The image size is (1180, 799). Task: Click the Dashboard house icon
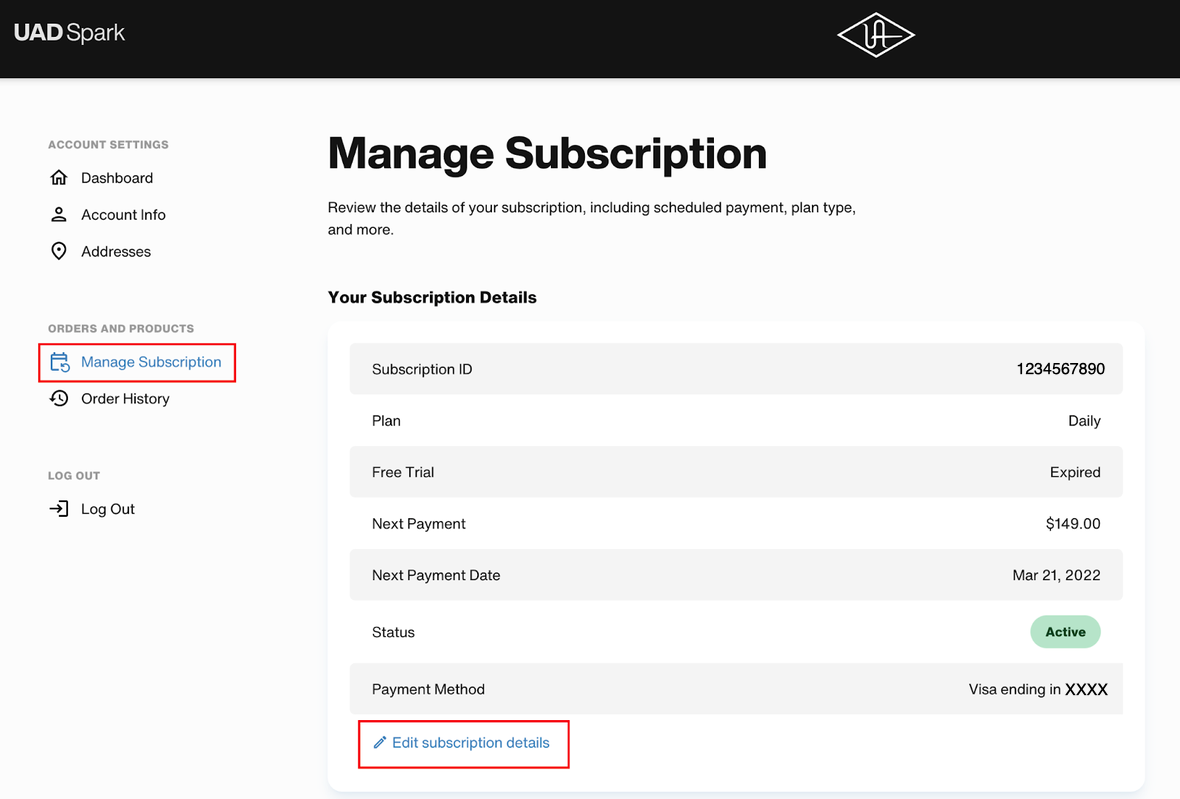(x=59, y=178)
